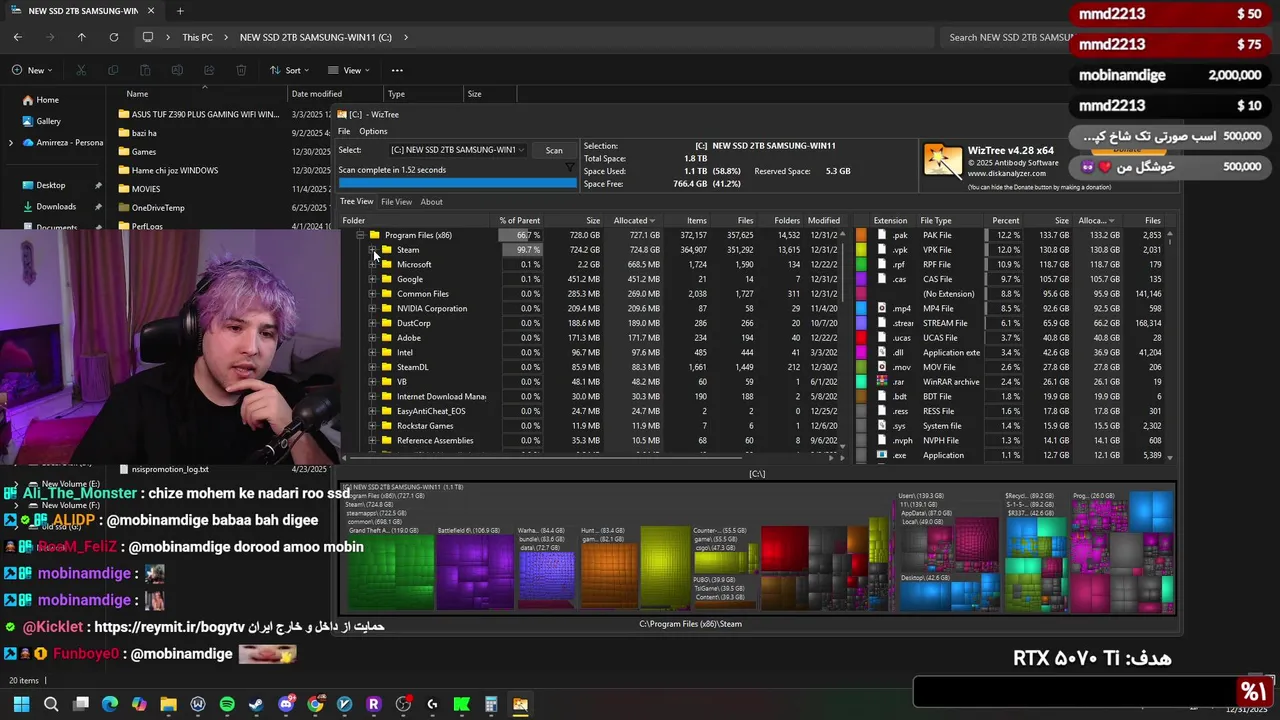The image size is (1280, 720).
Task: Select the .rar WinRAR archive row icon
Action: [x=881, y=382]
